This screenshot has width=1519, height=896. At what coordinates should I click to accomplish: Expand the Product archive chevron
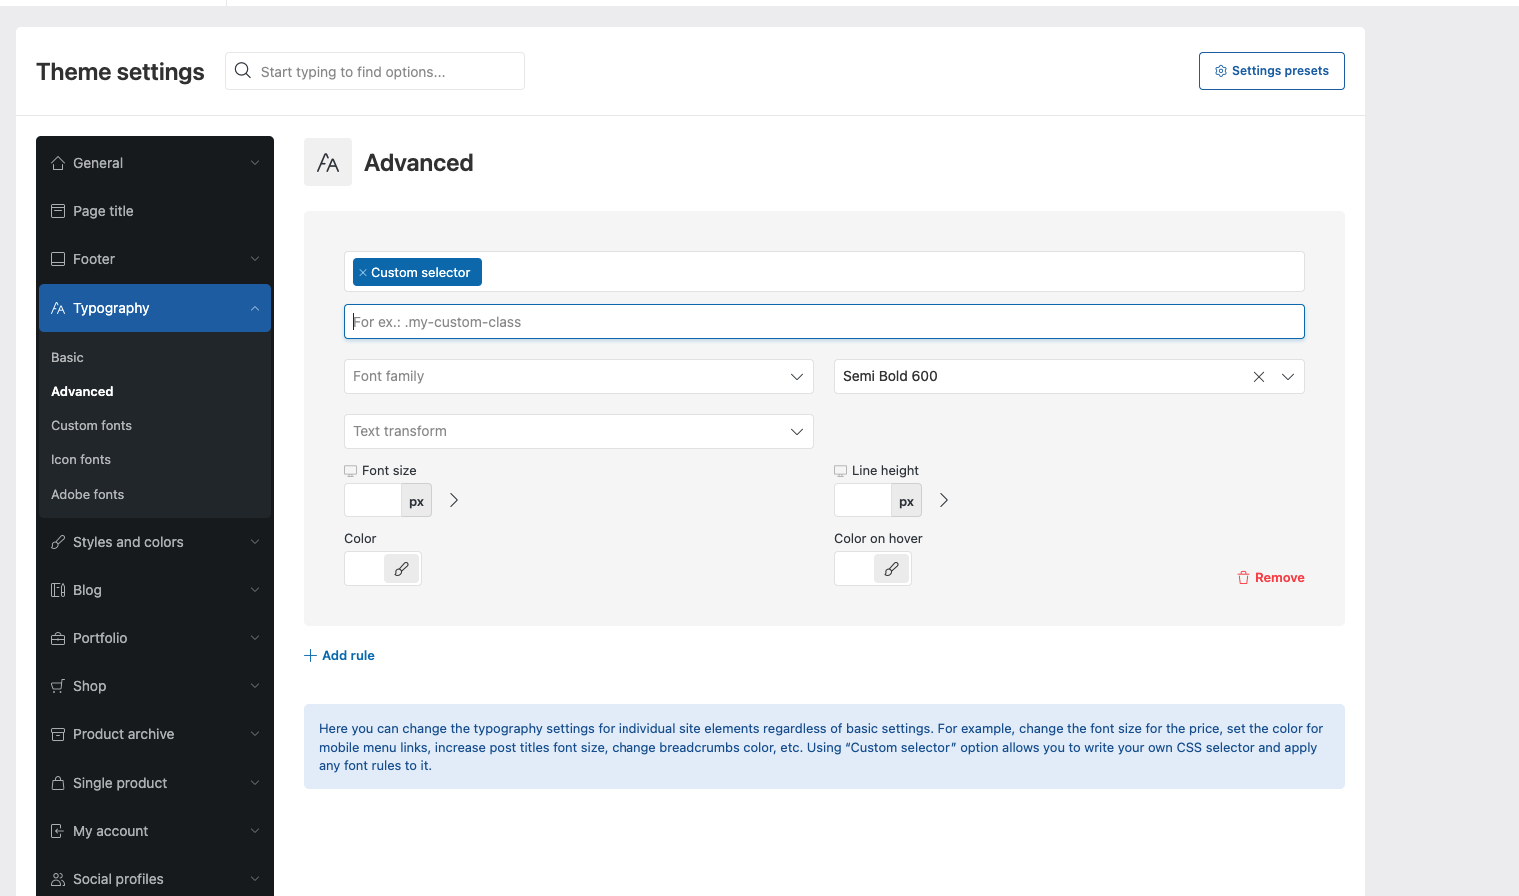point(255,734)
